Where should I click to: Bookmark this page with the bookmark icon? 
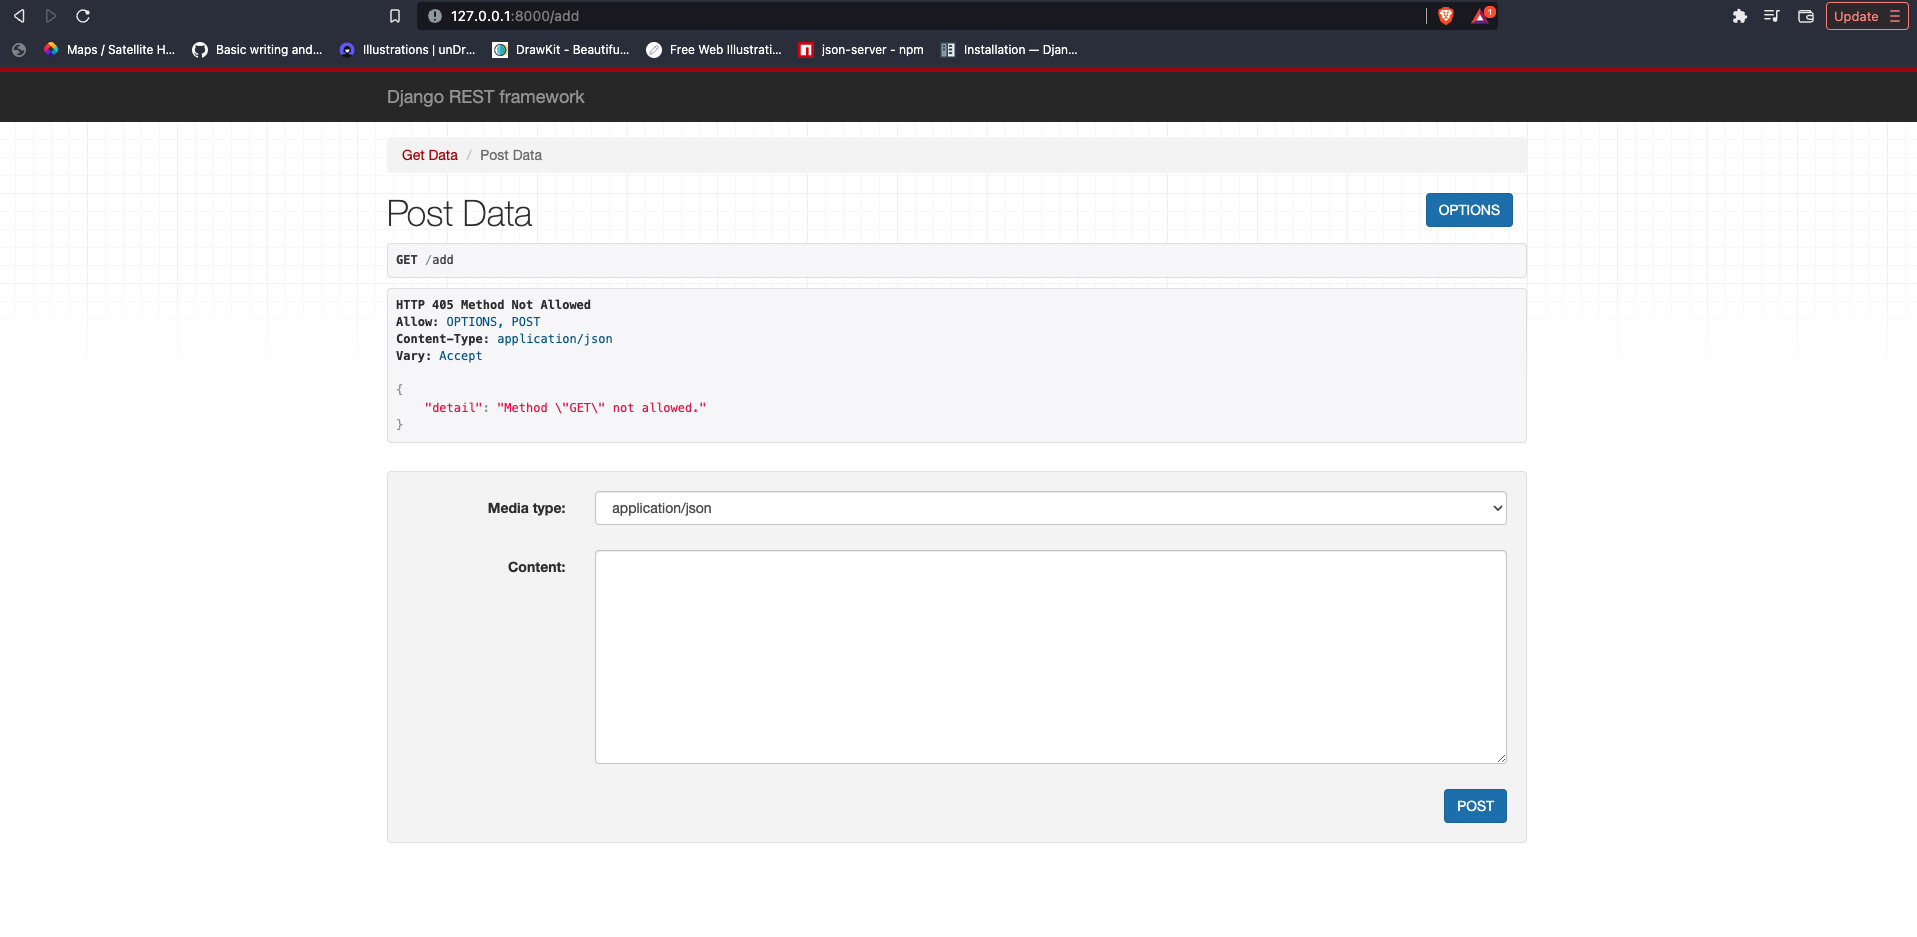point(395,16)
